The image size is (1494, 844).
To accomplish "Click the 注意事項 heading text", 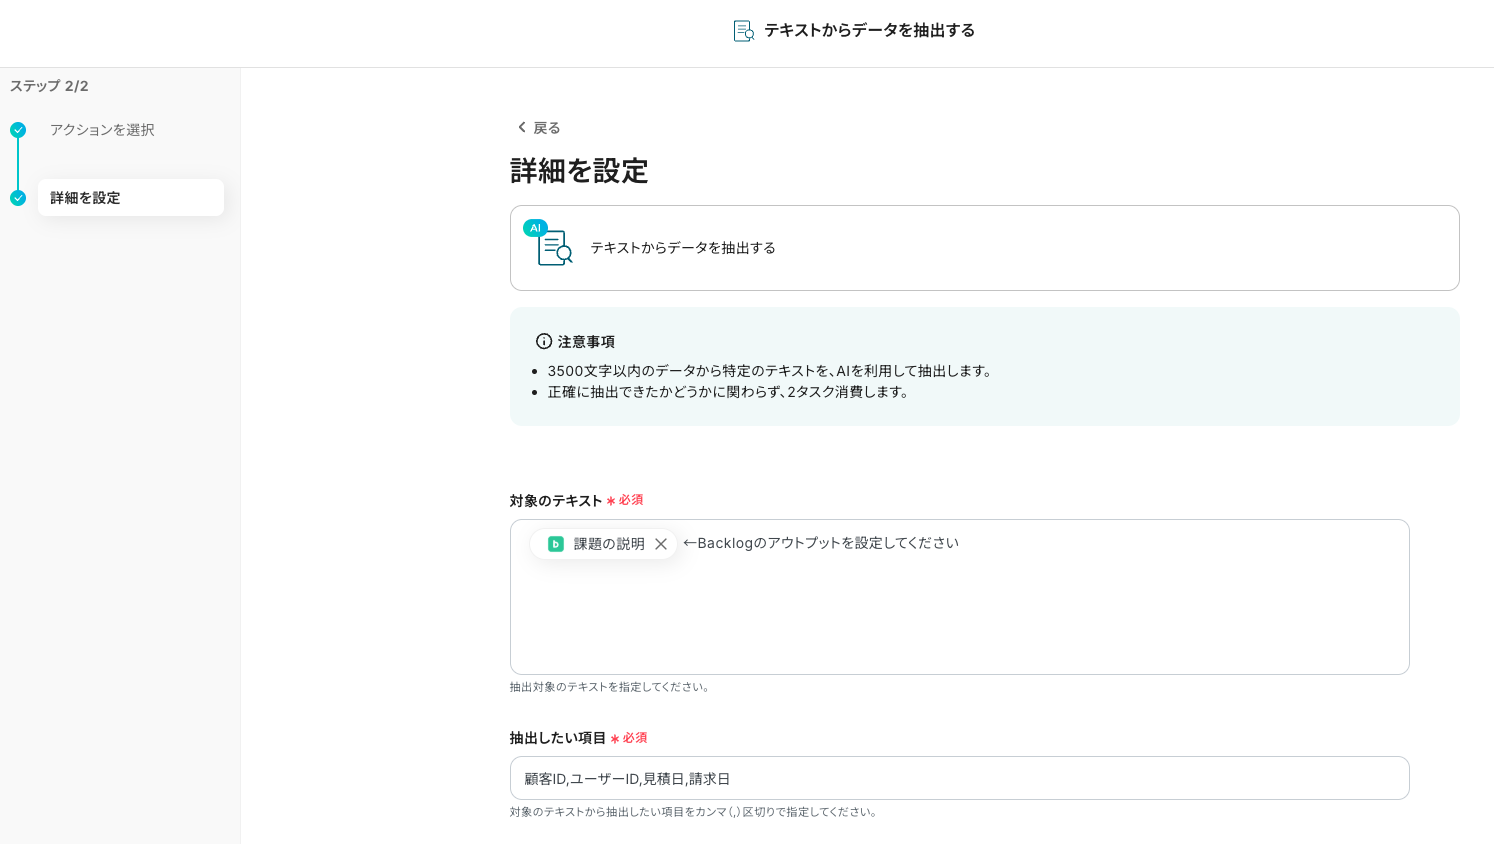I will (x=586, y=342).
